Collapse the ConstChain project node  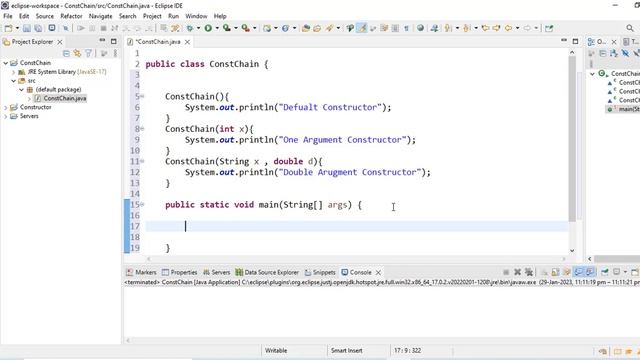6,63
